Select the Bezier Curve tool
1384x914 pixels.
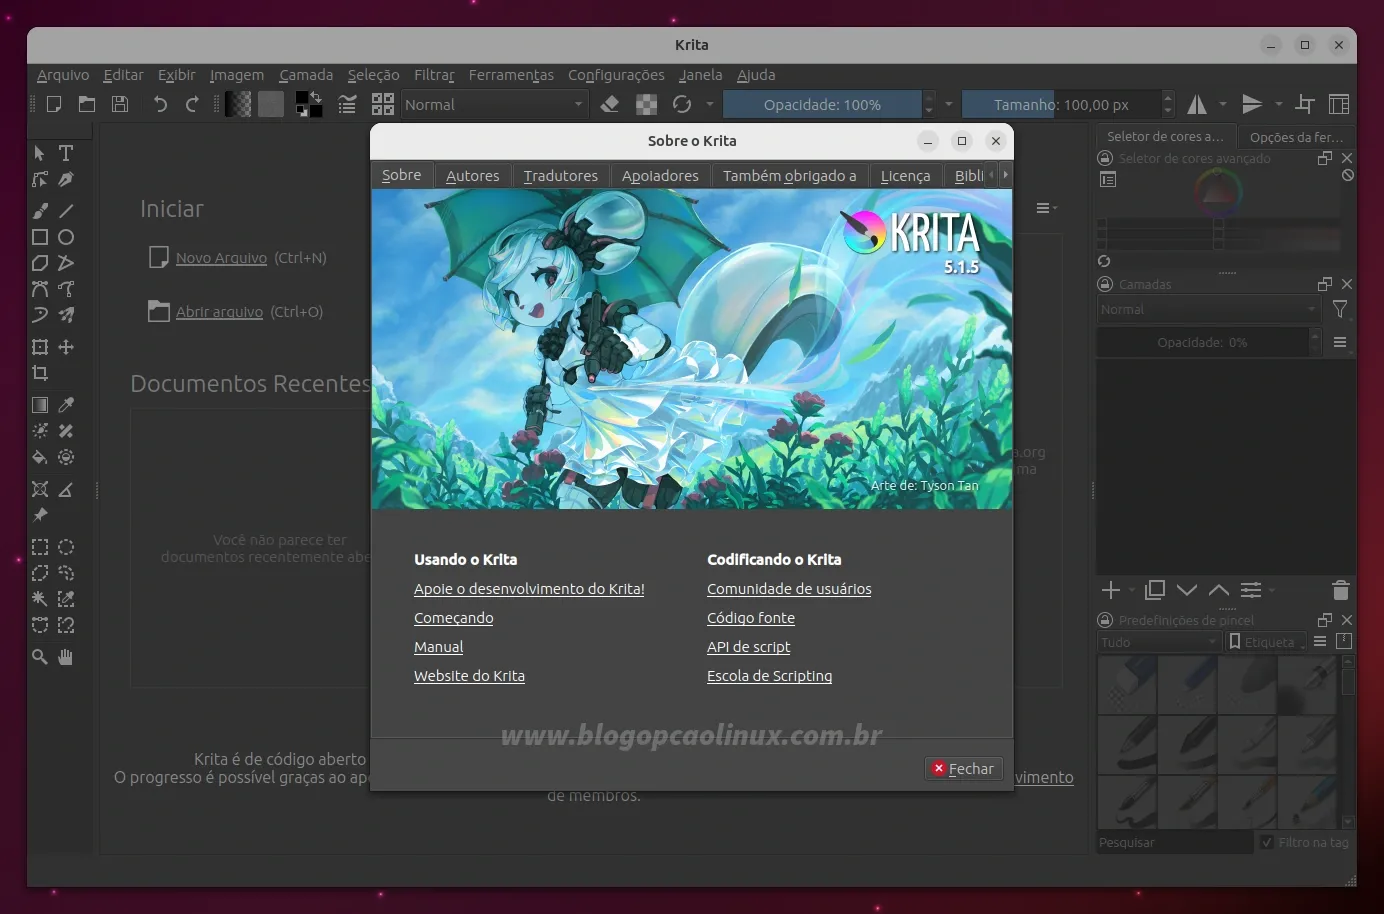(40, 289)
